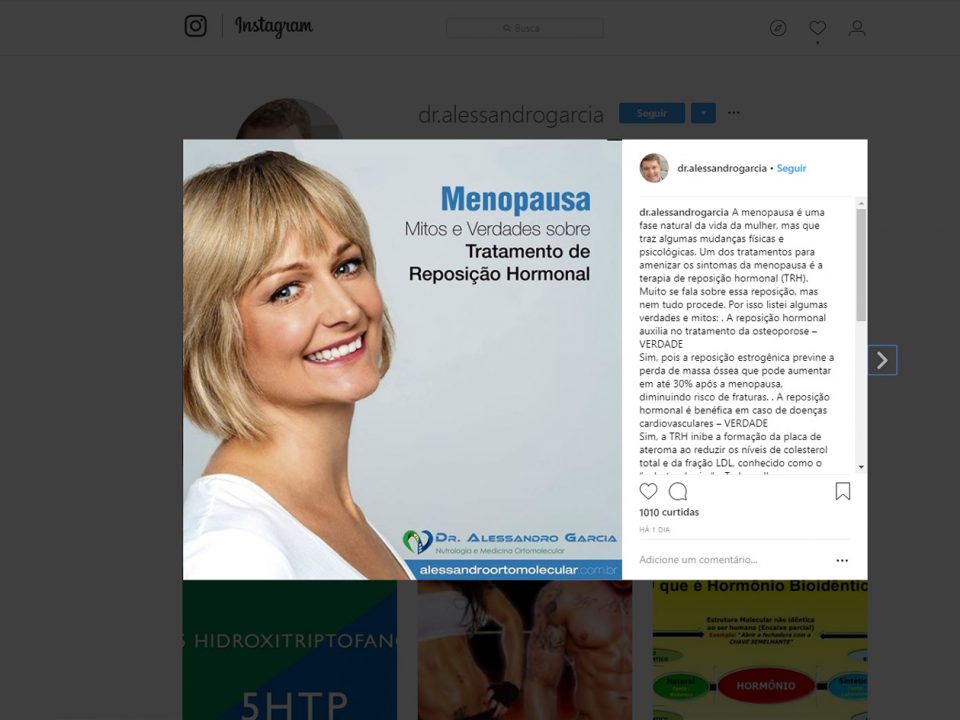Click the Instagram camera logo icon

(x=195, y=26)
